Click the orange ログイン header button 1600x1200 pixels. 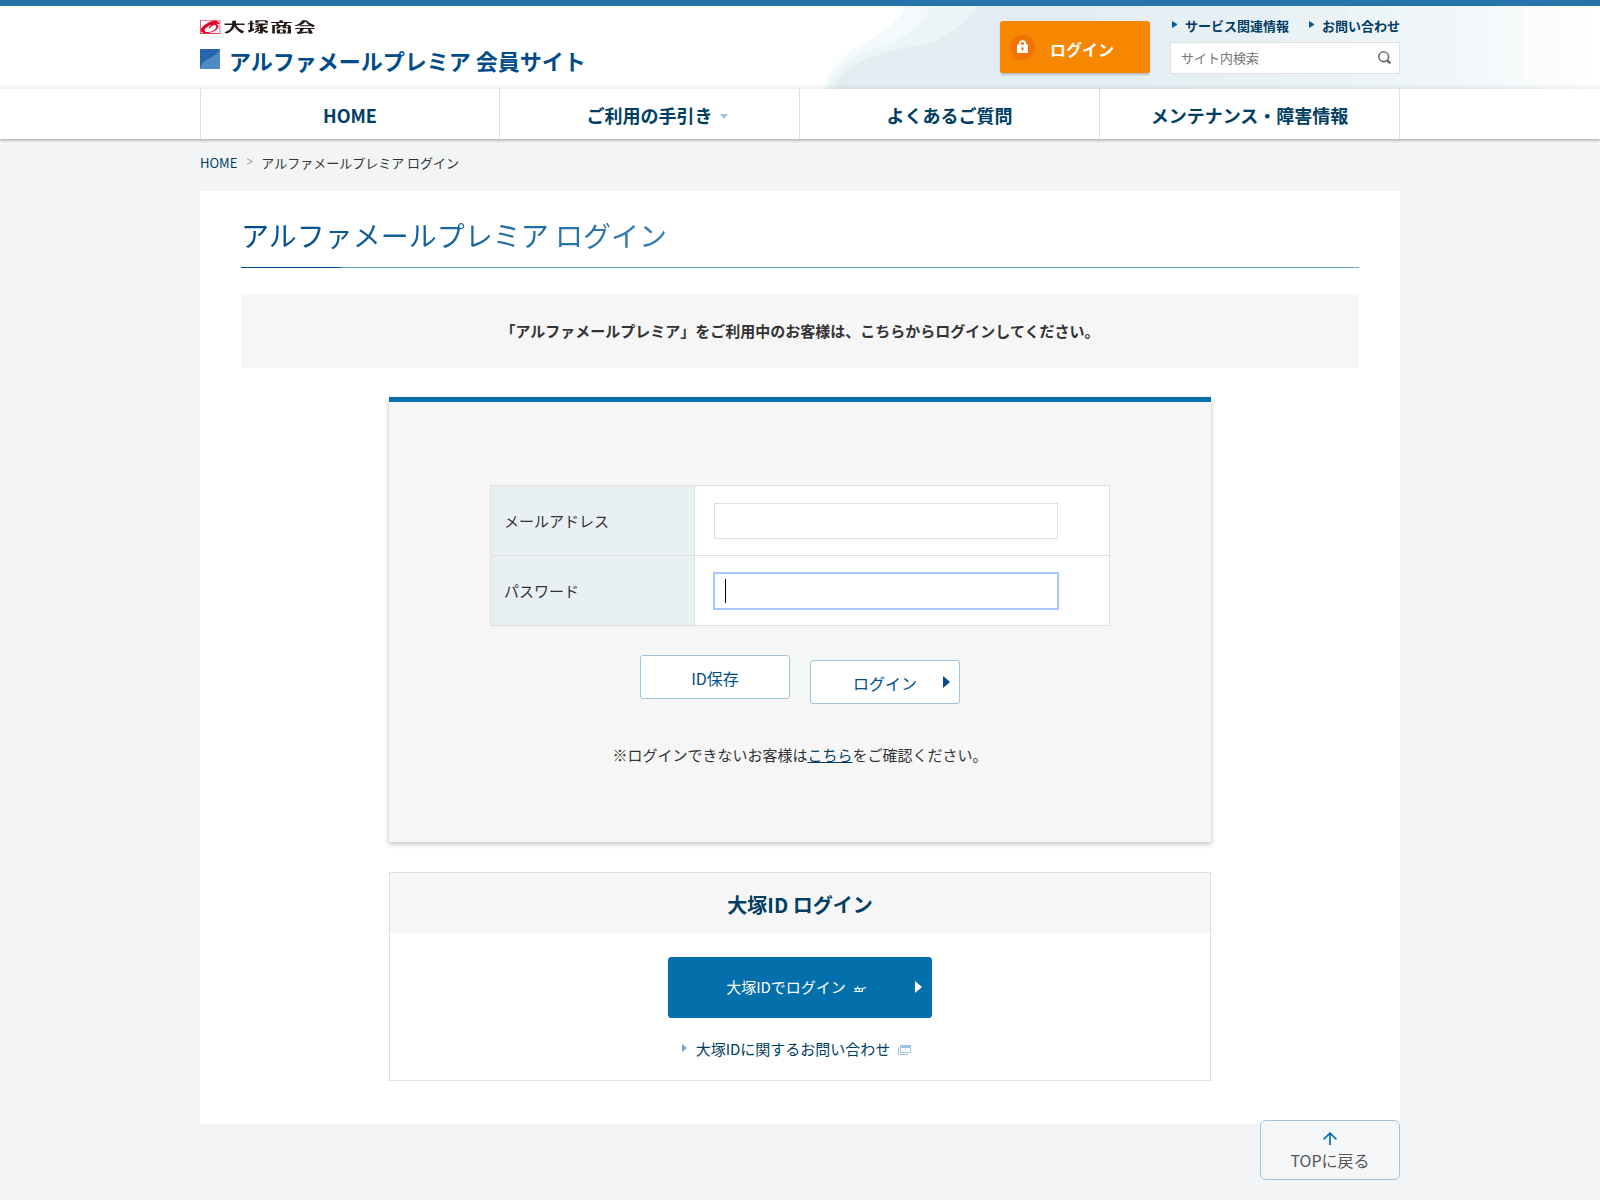(1075, 47)
